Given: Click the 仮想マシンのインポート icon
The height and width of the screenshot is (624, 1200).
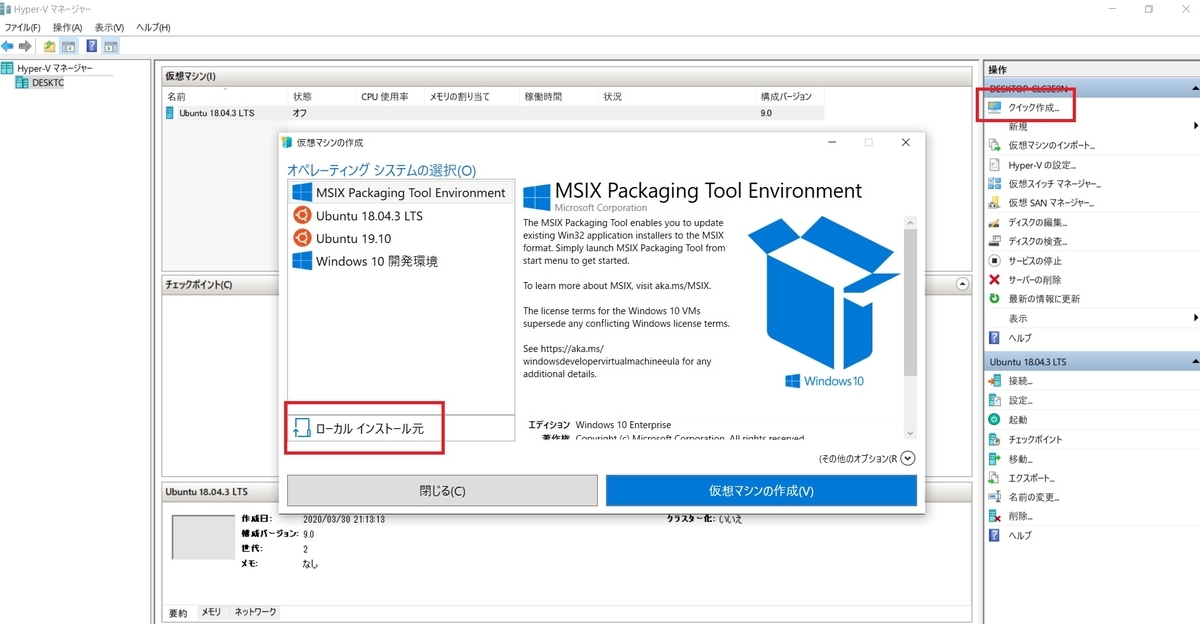Looking at the screenshot, I should [994, 145].
